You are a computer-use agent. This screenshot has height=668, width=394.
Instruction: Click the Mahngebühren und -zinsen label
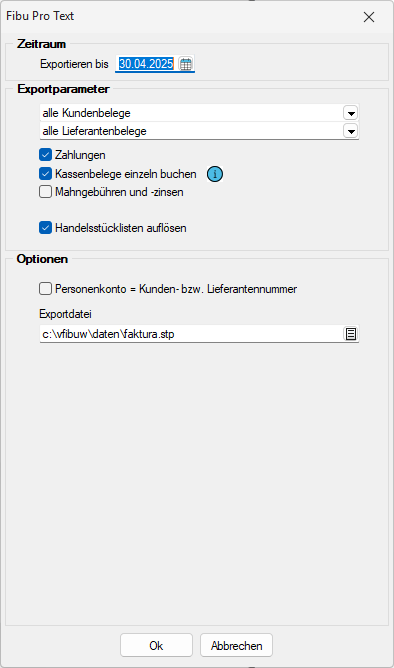click(119, 192)
